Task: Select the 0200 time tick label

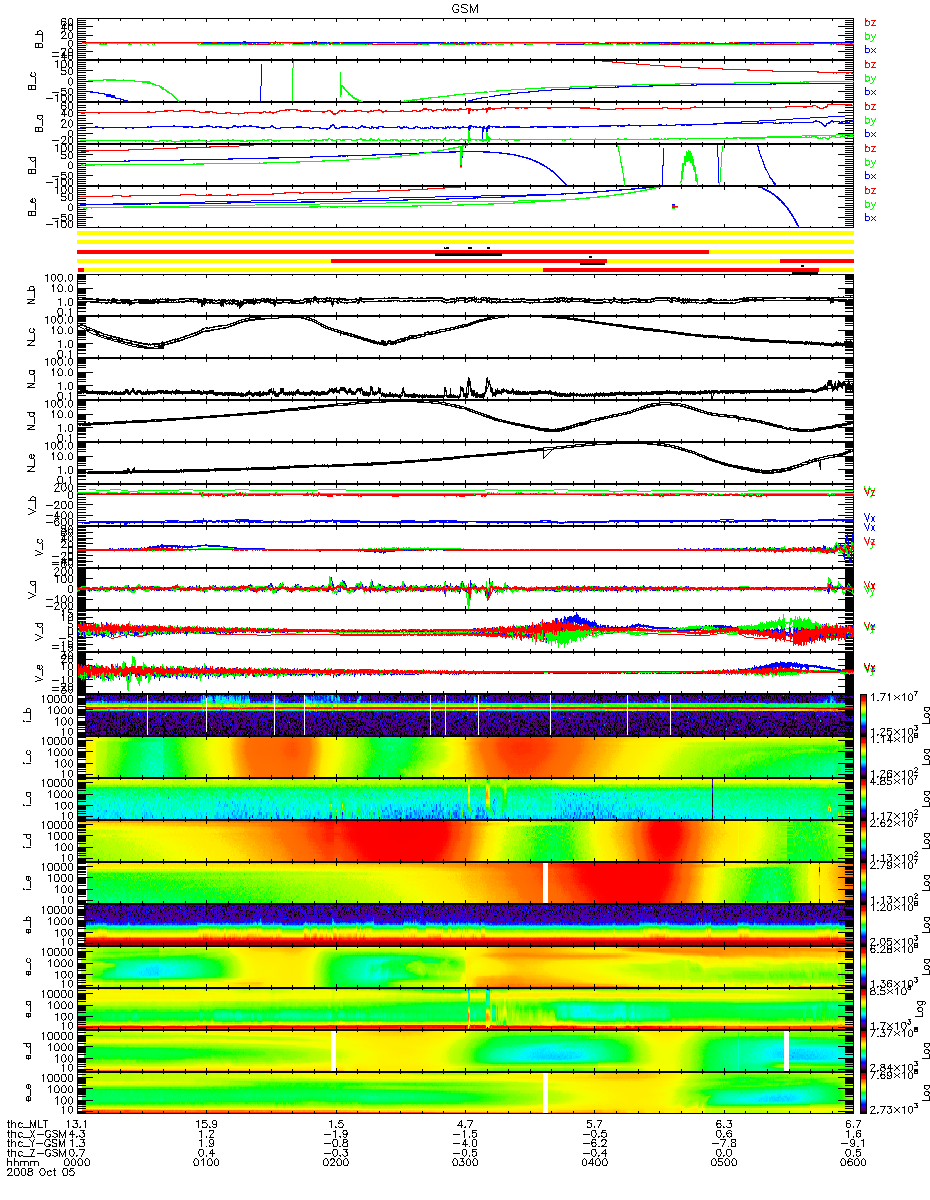Action: tap(336, 1163)
